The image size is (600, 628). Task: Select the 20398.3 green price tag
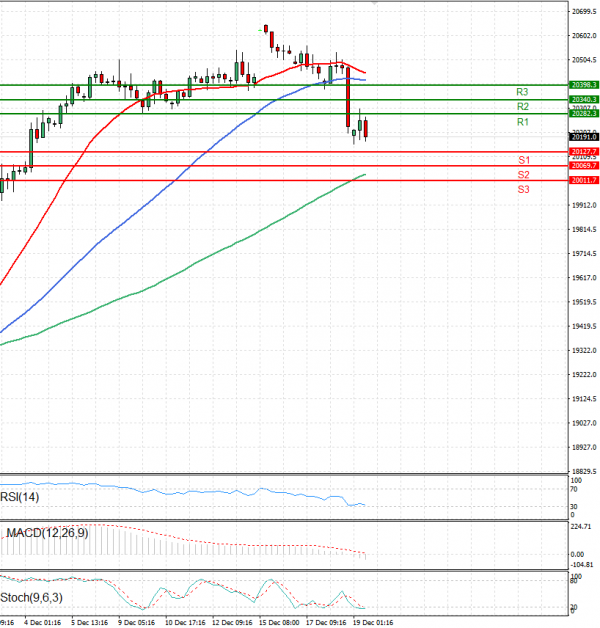[584, 85]
